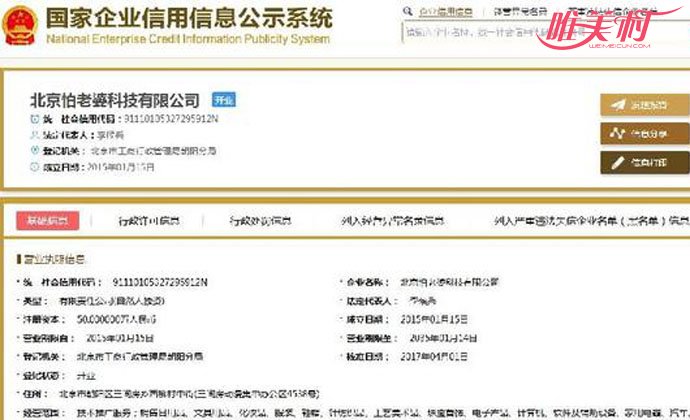Click the 营业执照信息 section heading
The image size is (690, 420).
(54, 259)
